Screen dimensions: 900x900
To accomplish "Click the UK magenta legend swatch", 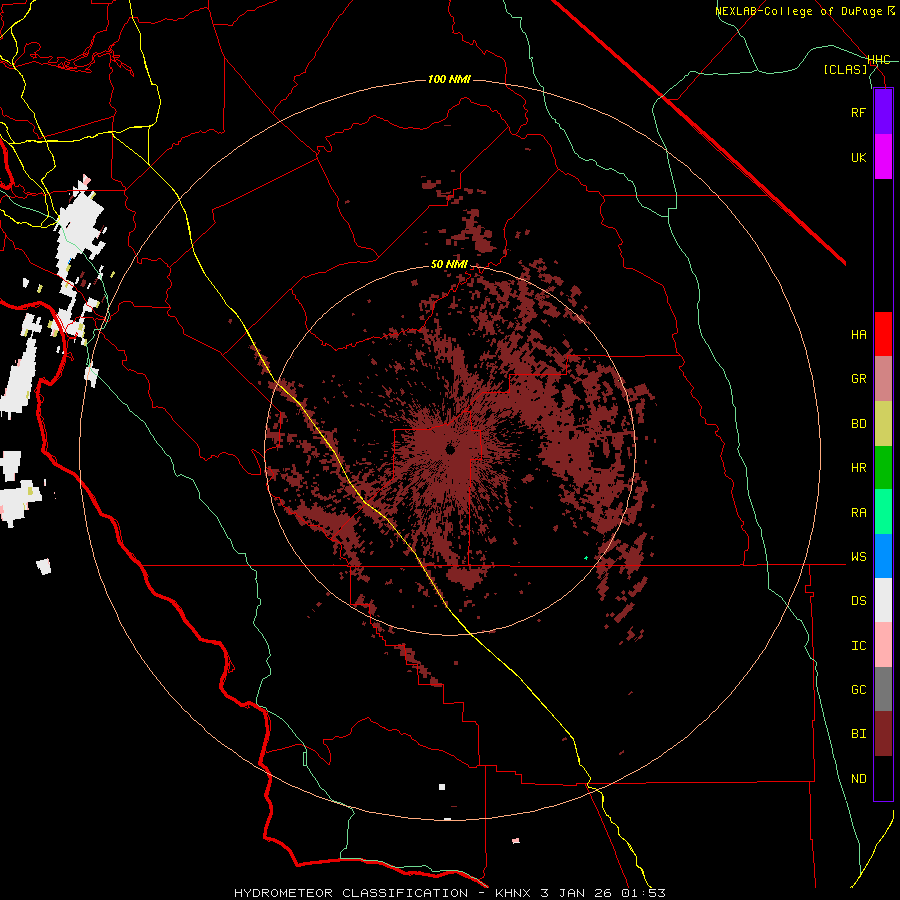I will pos(883,157).
